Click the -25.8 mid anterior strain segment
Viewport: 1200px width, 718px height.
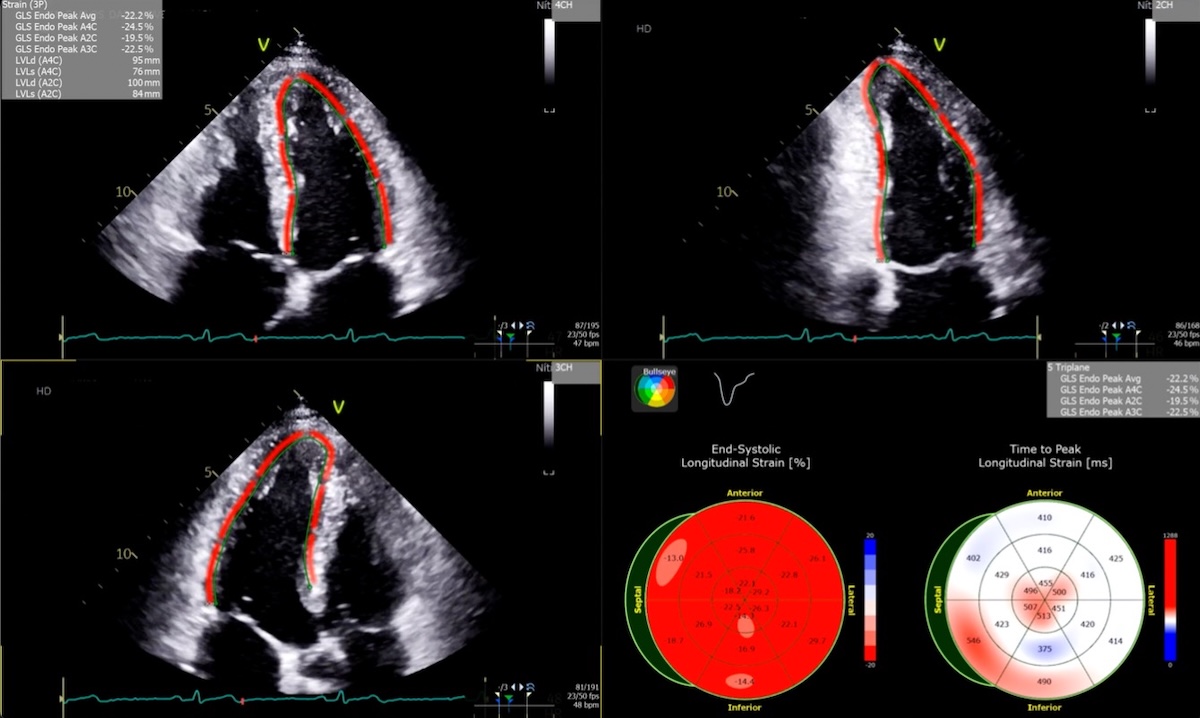746,550
